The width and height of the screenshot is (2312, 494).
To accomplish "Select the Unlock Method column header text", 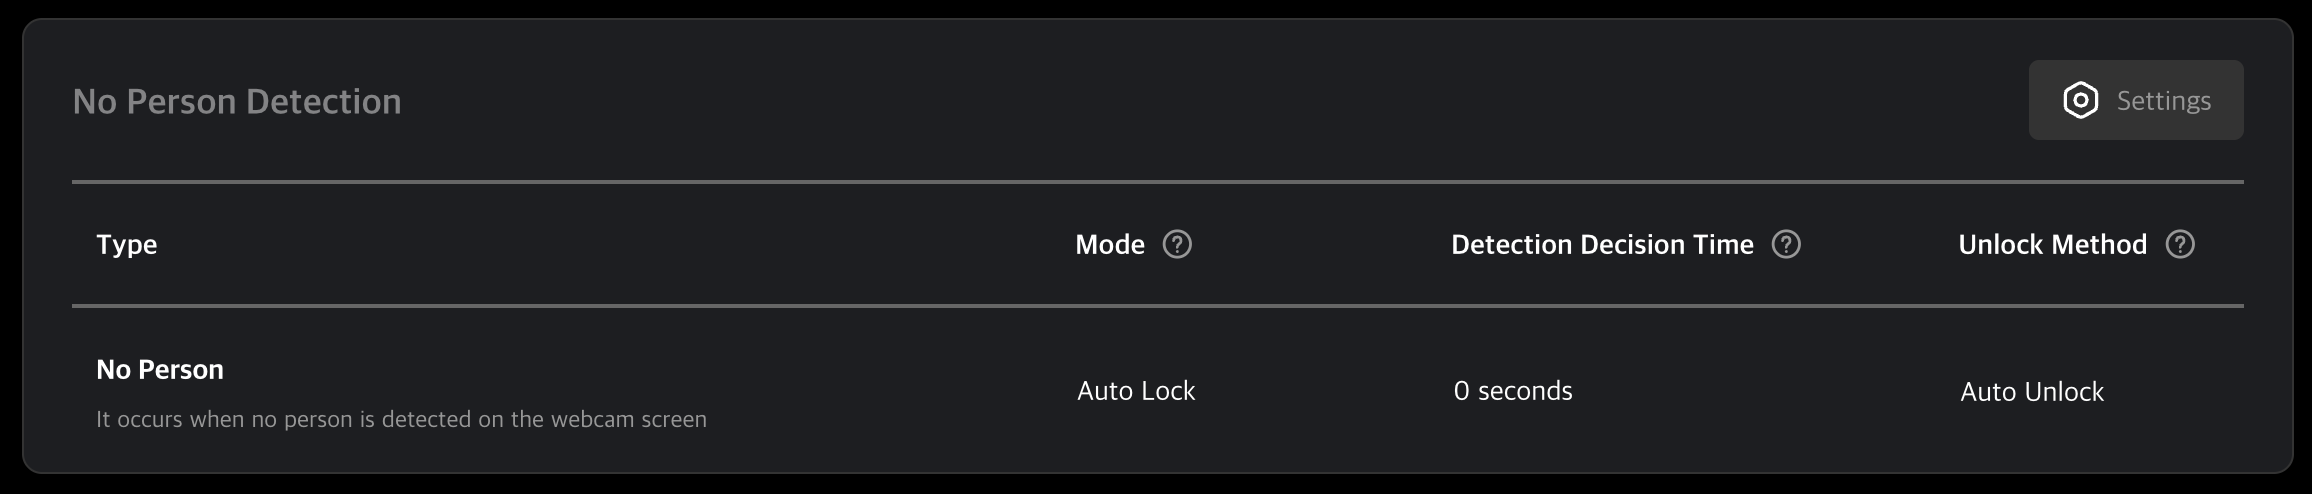I will pyautogui.click(x=2052, y=245).
